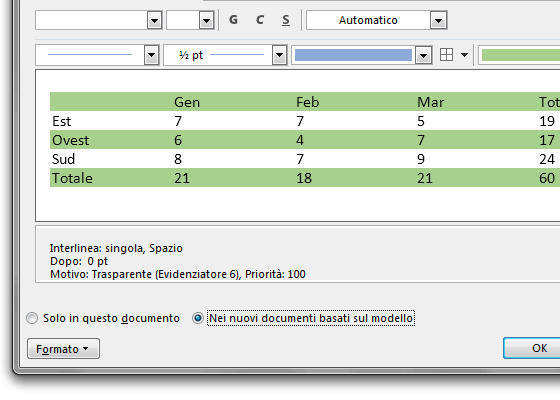Expand the font name dropdown
Image resolution: width=560 pixels, height=400 pixels.
click(154, 20)
